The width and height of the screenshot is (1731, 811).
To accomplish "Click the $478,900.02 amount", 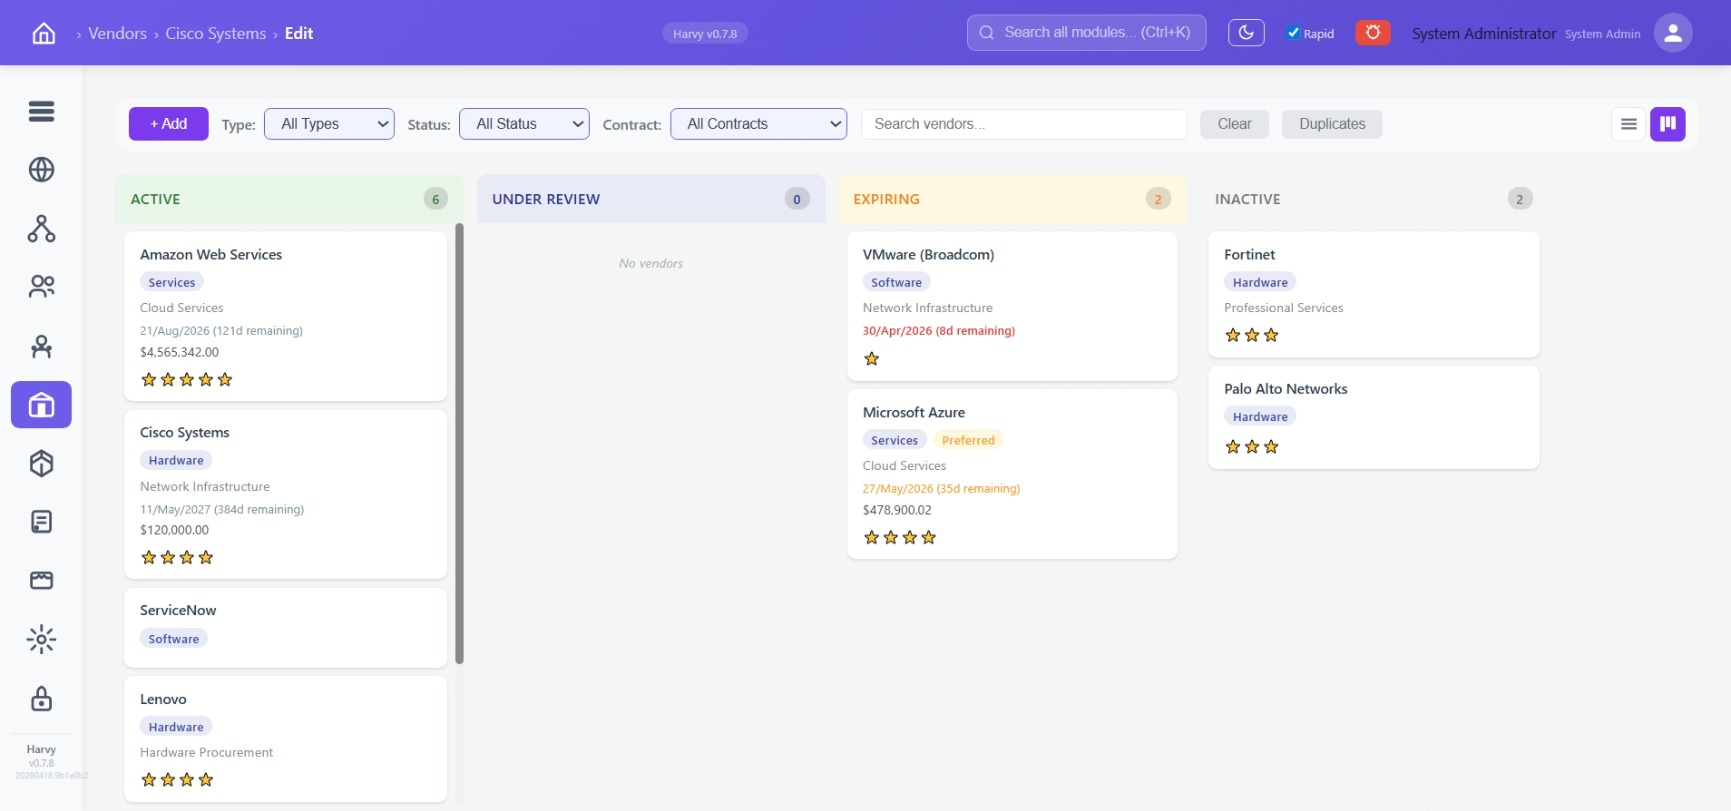I will pos(897,510).
